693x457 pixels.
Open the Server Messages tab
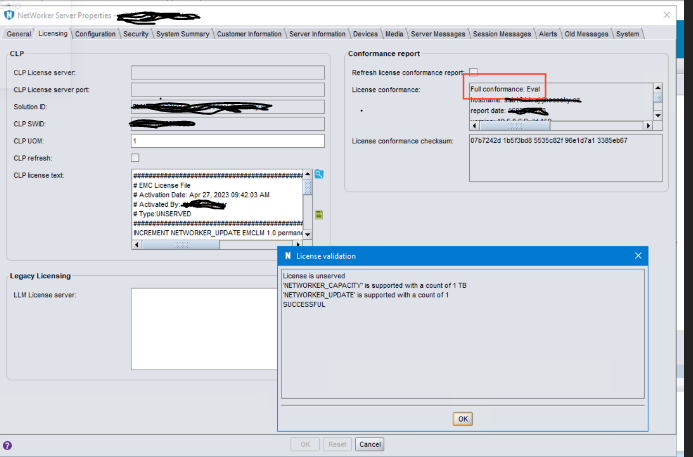pyautogui.click(x=438, y=34)
